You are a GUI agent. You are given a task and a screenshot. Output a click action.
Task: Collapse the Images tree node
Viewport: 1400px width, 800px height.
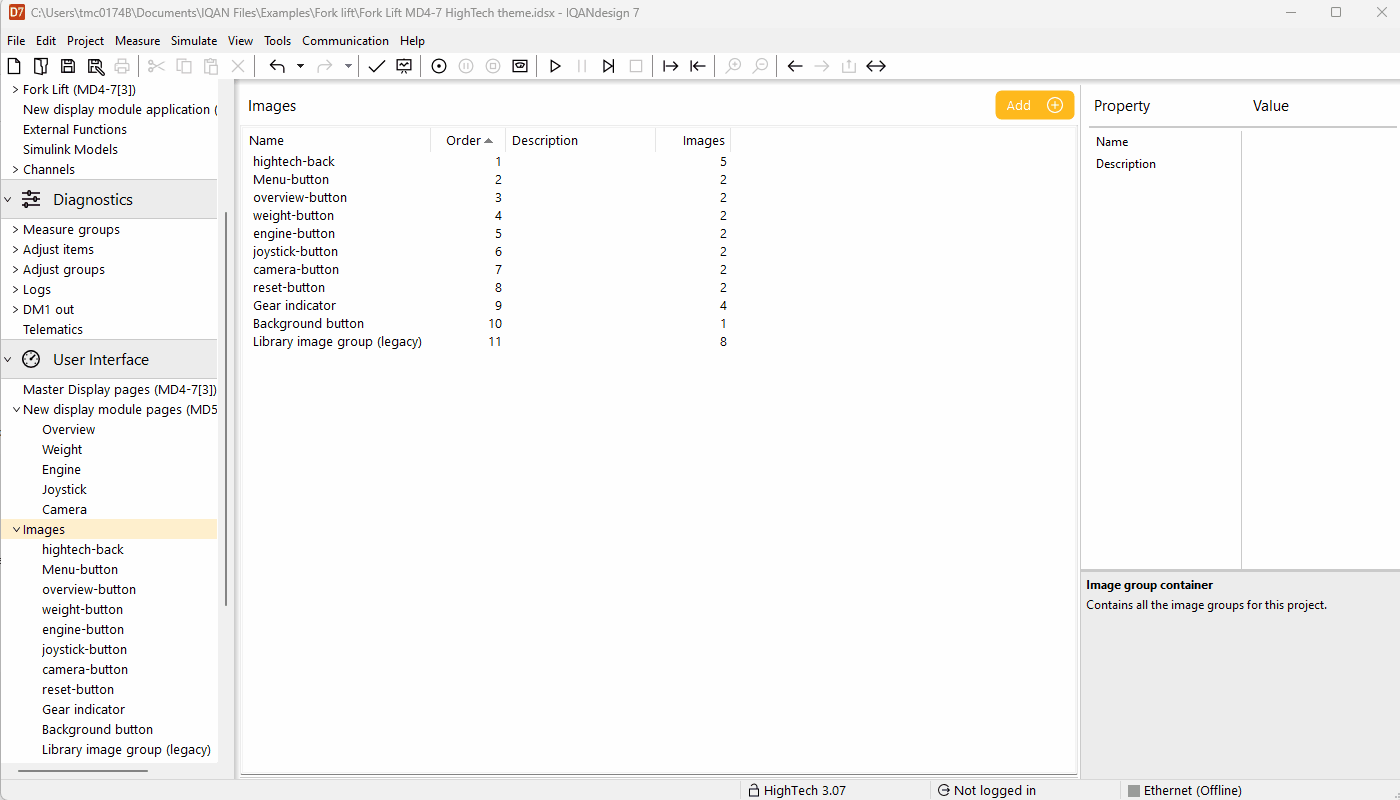click(x=16, y=530)
